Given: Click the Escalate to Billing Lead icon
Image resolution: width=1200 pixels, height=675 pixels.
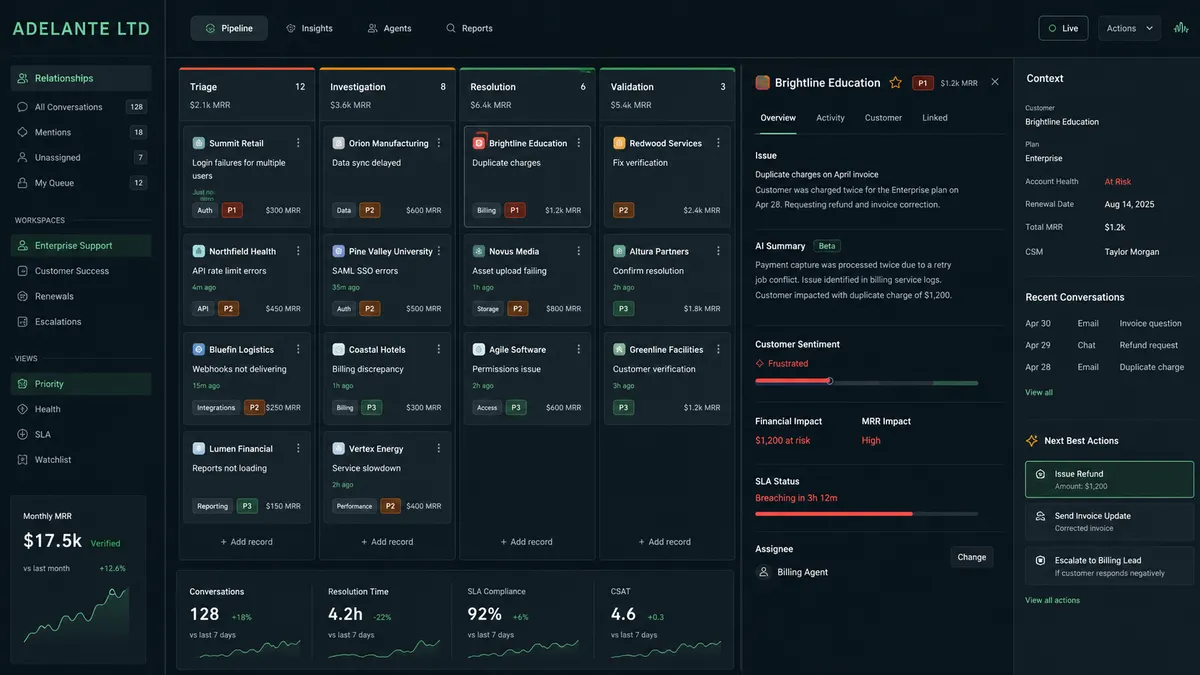Looking at the screenshot, I should click(1040, 561).
